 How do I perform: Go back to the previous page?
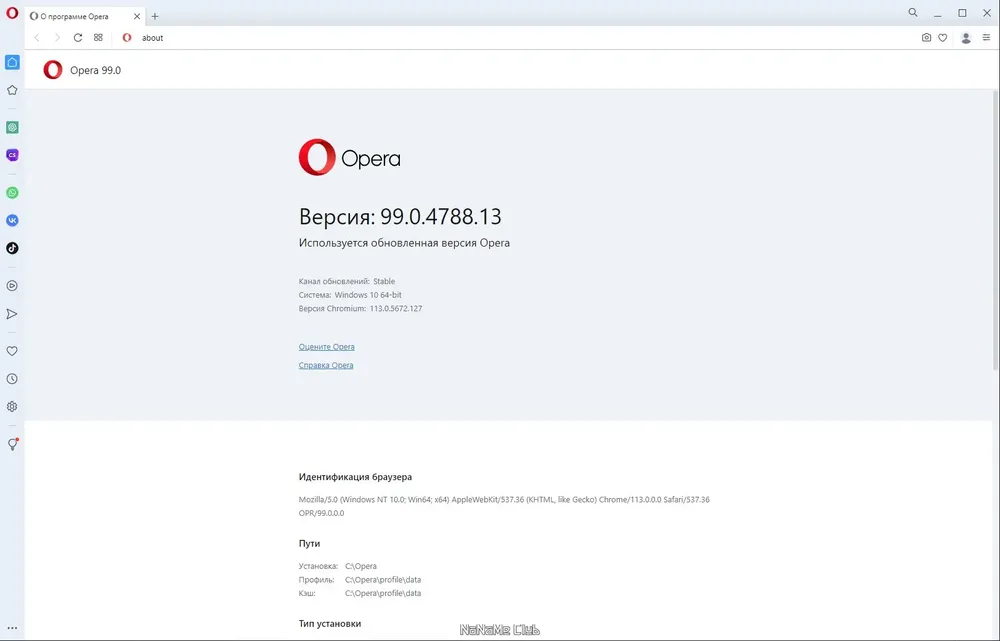pyautogui.click(x=37, y=38)
